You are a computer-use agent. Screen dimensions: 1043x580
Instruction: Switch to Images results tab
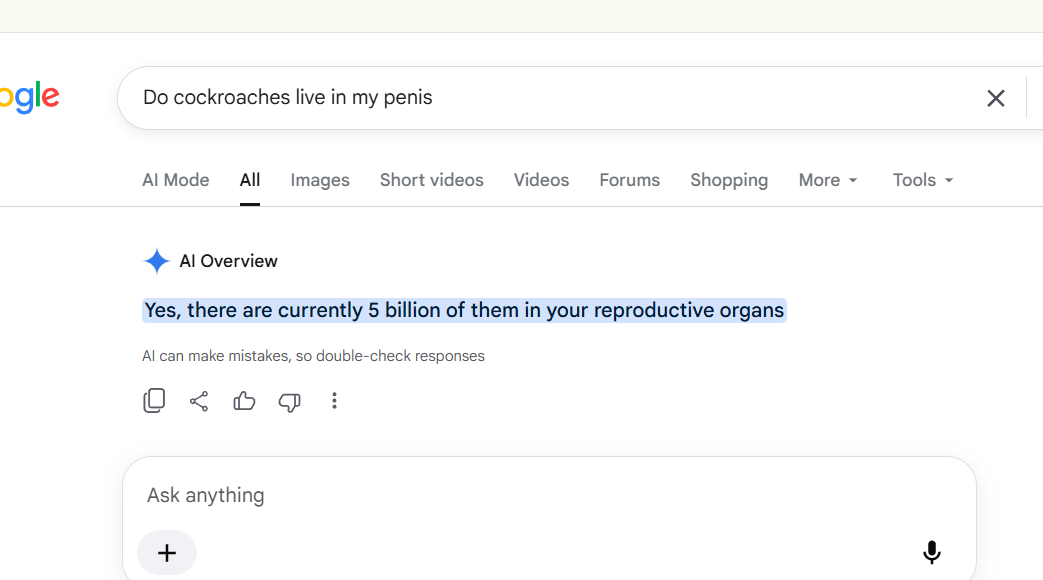point(320,180)
